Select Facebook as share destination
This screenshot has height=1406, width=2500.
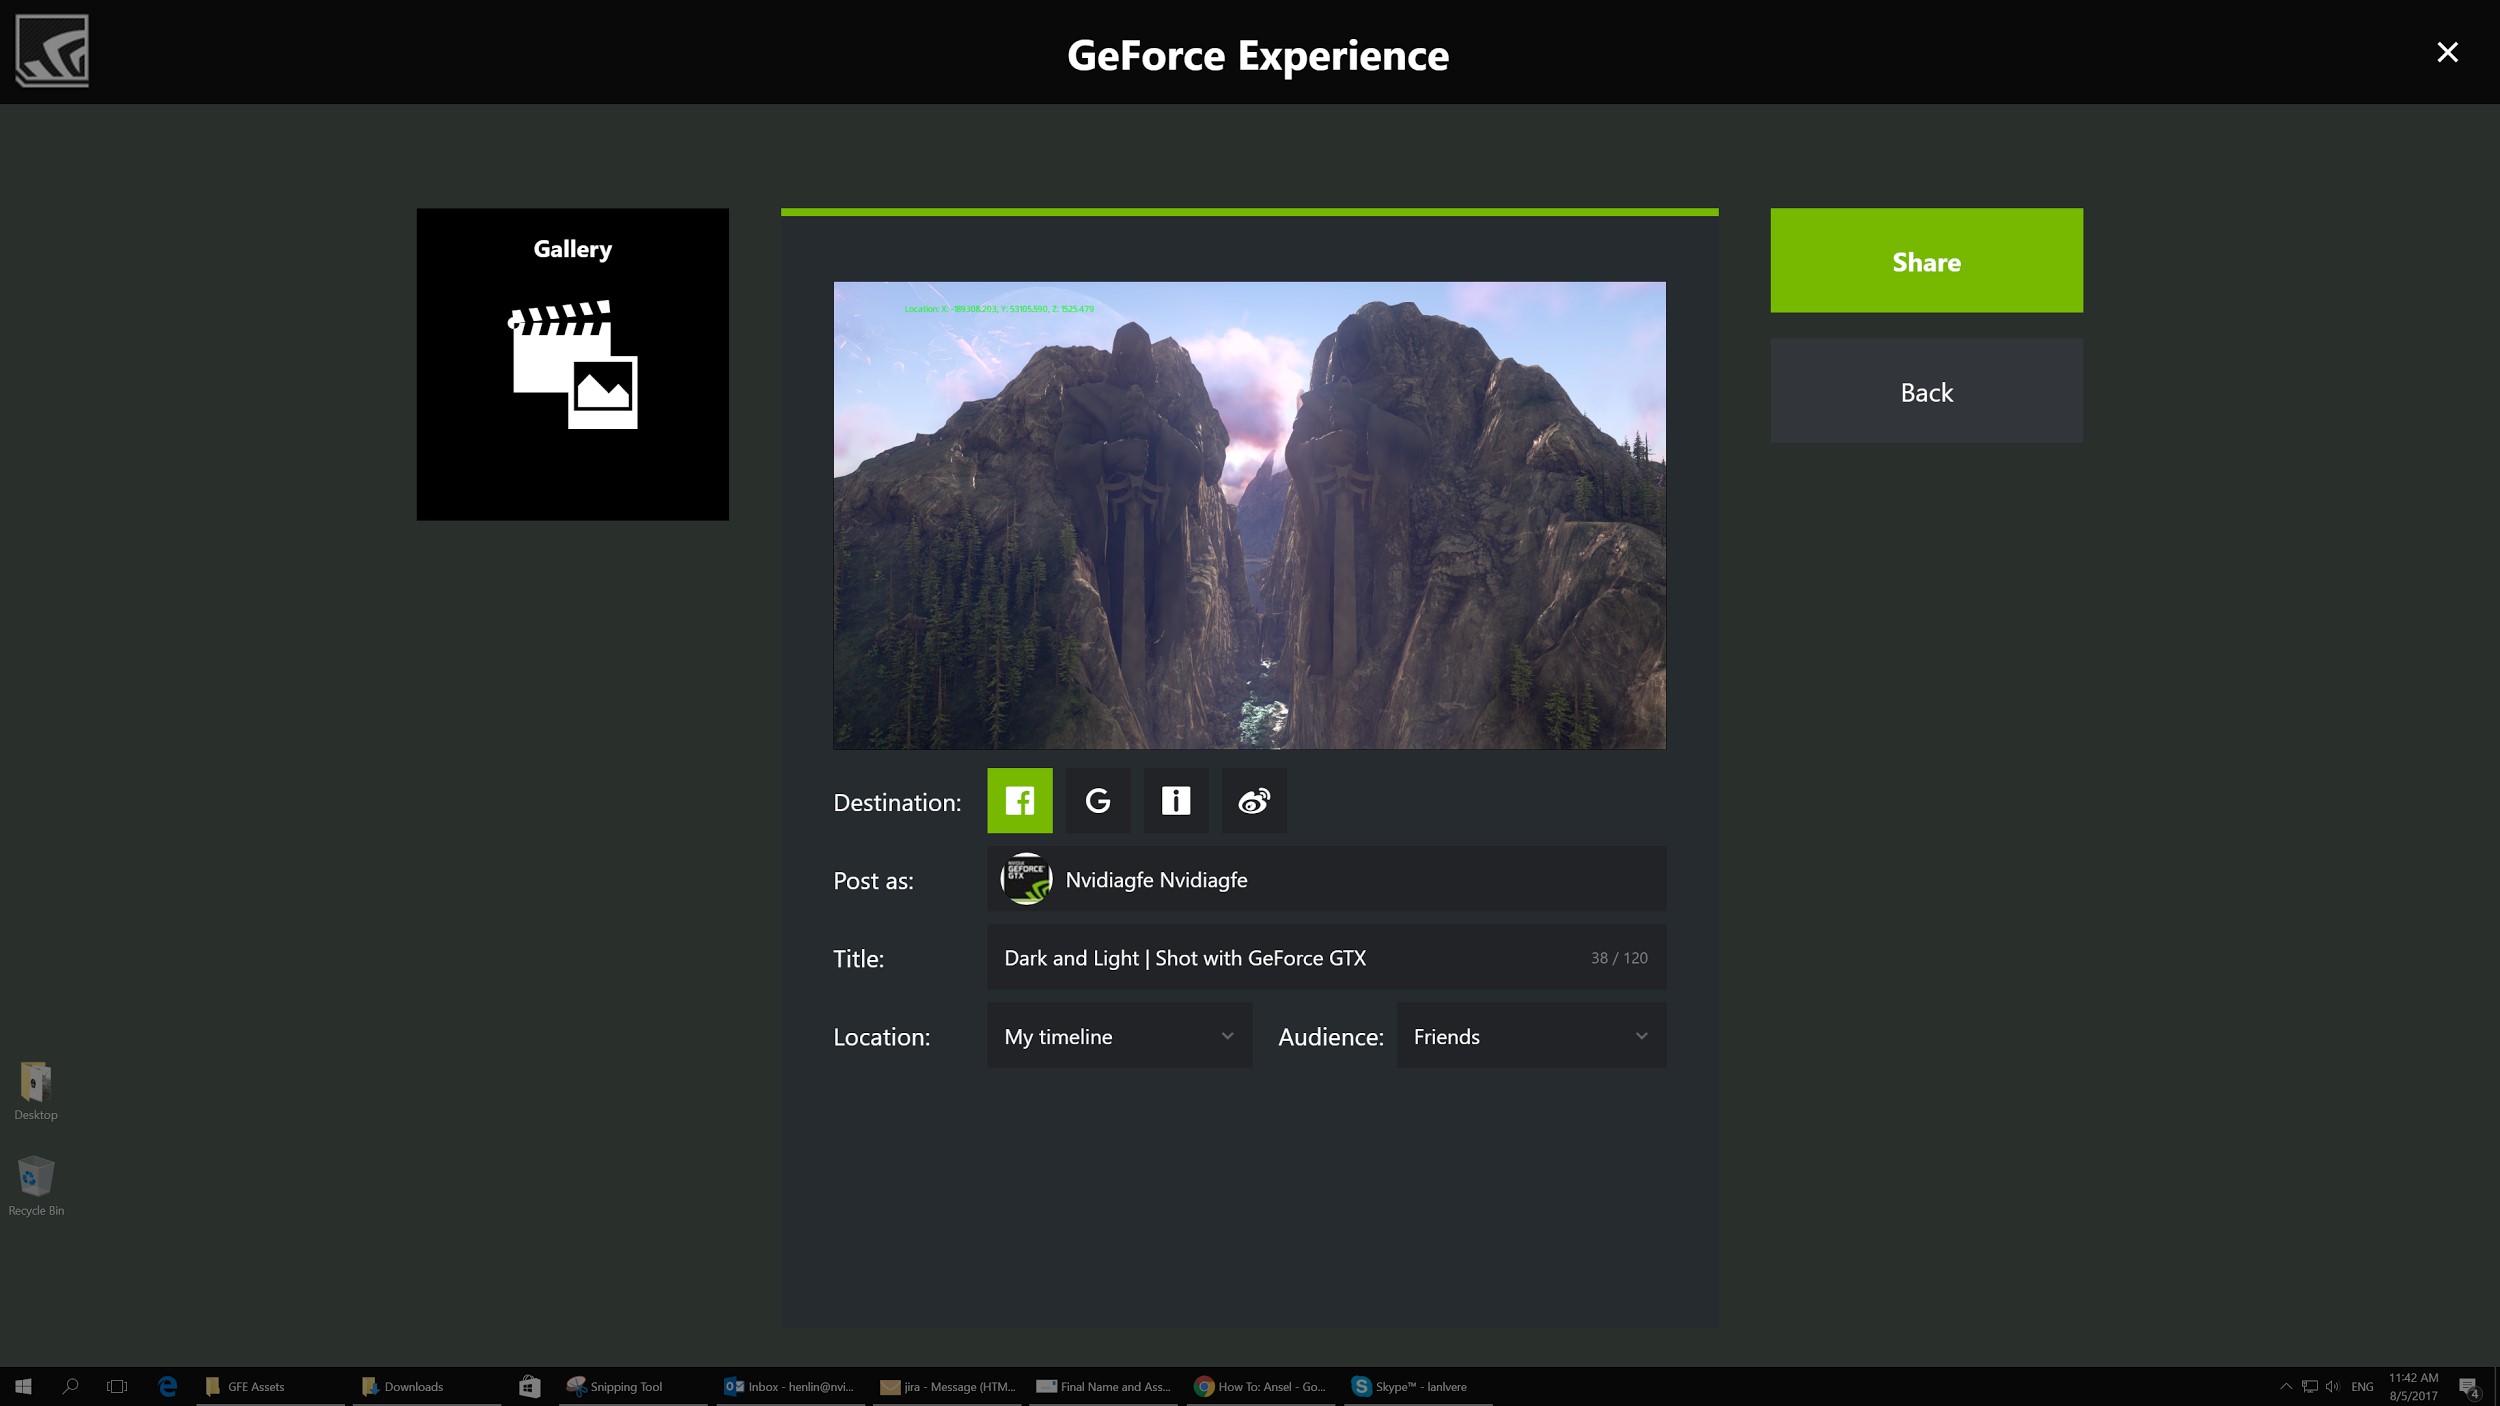tap(1020, 800)
